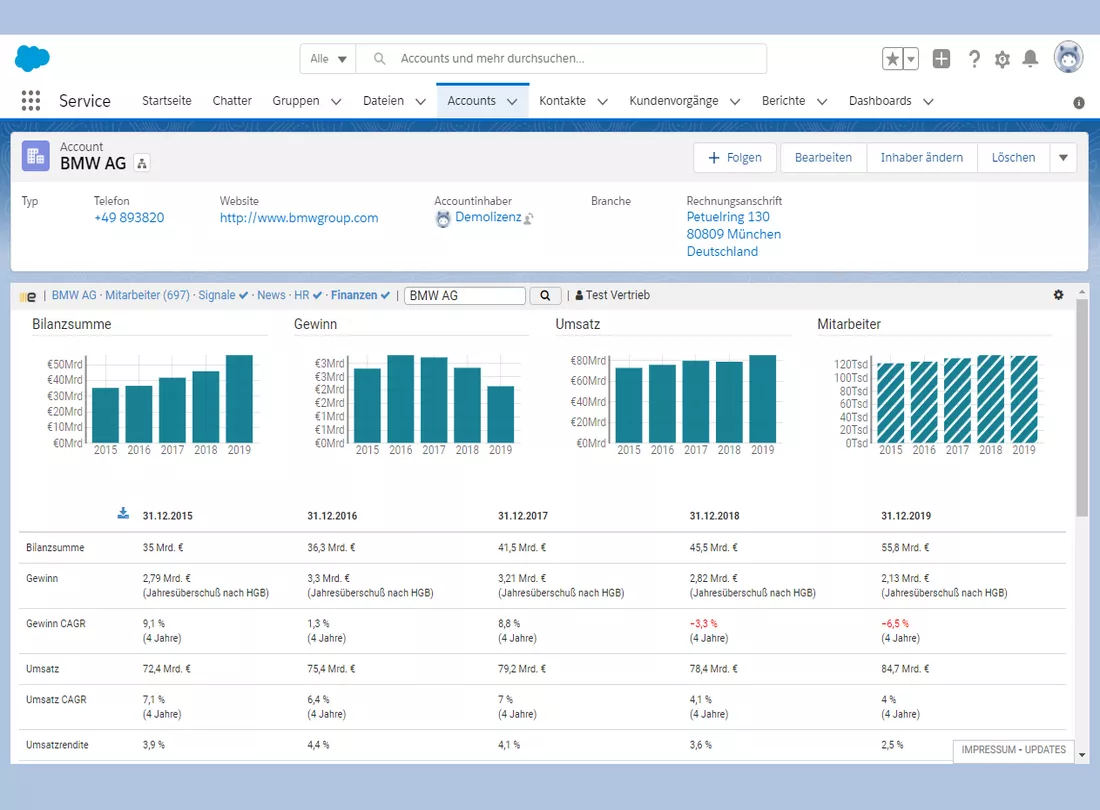Screen dimensions: 1100x810
Task: View the BMW AG account hierarchy icon
Action: pos(142,163)
